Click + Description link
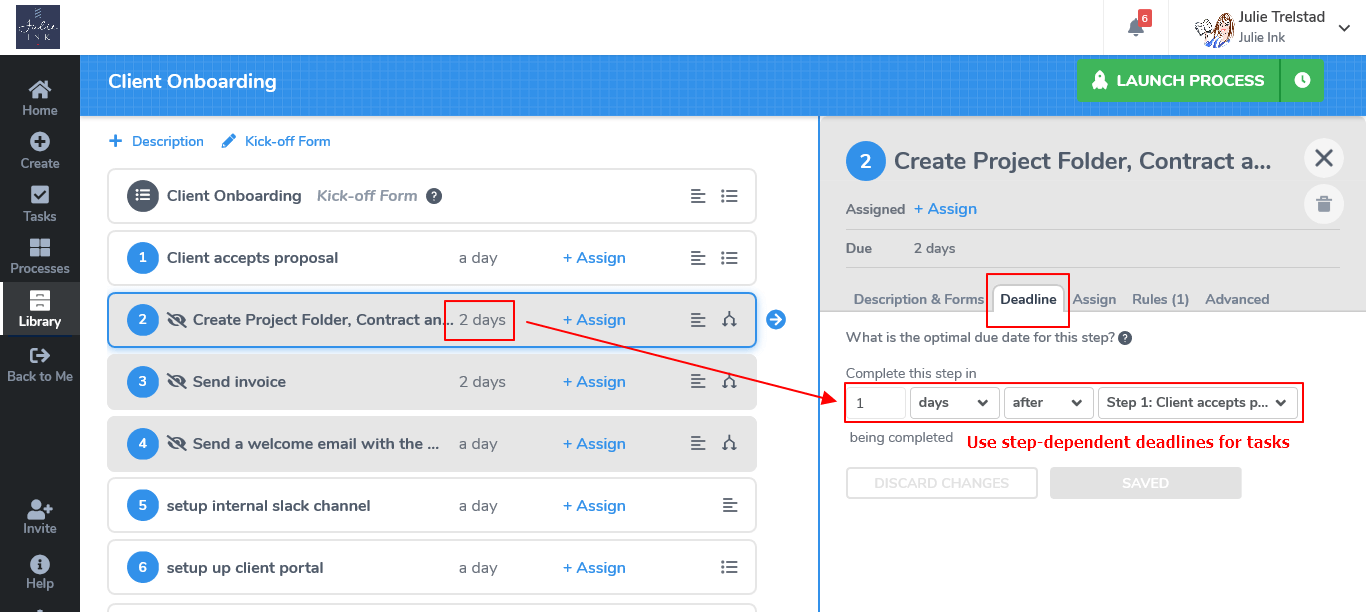1366x612 pixels. [x=156, y=142]
